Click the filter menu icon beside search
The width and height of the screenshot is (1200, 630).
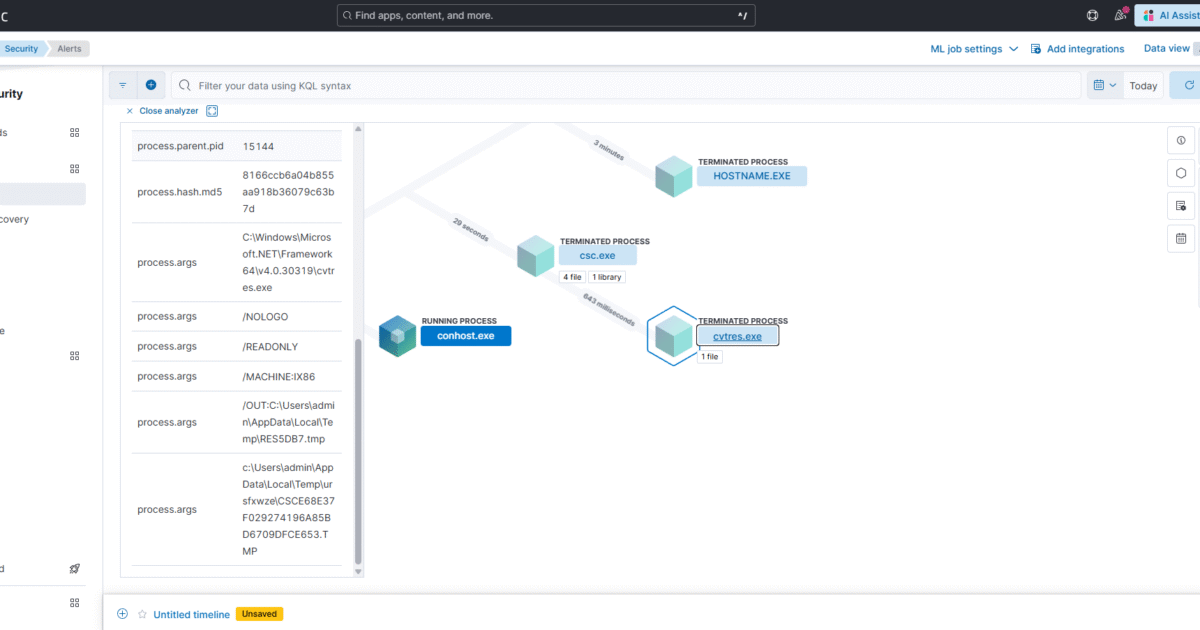click(123, 85)
